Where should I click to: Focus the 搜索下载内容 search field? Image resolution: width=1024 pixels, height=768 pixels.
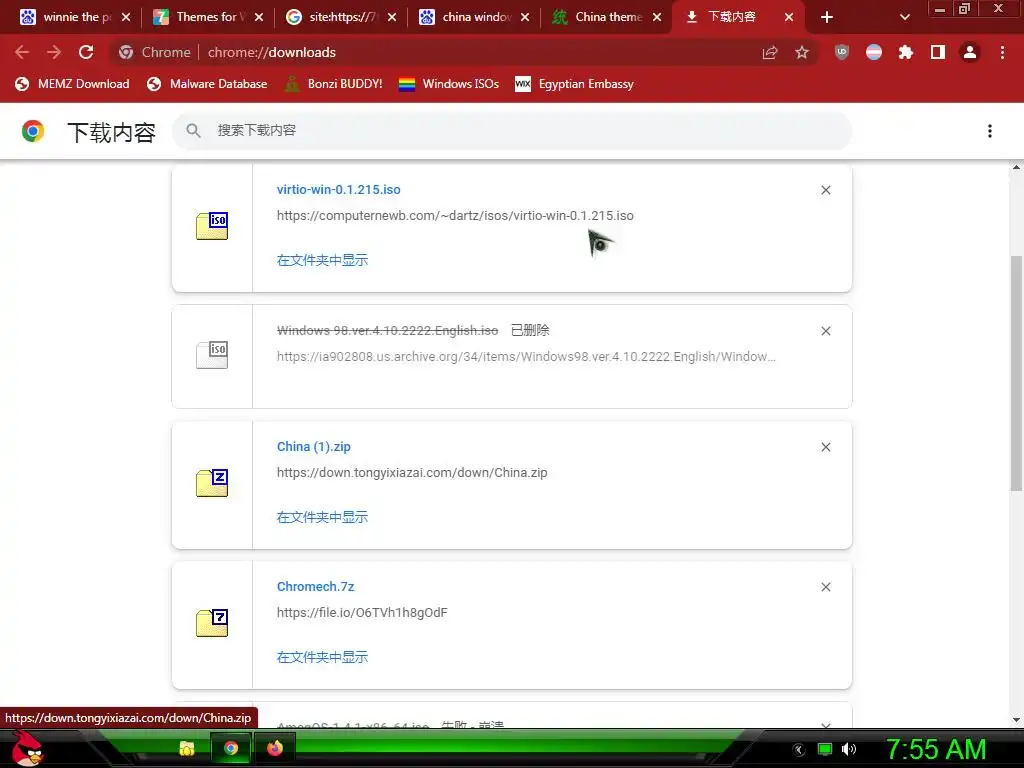(512, 131)
